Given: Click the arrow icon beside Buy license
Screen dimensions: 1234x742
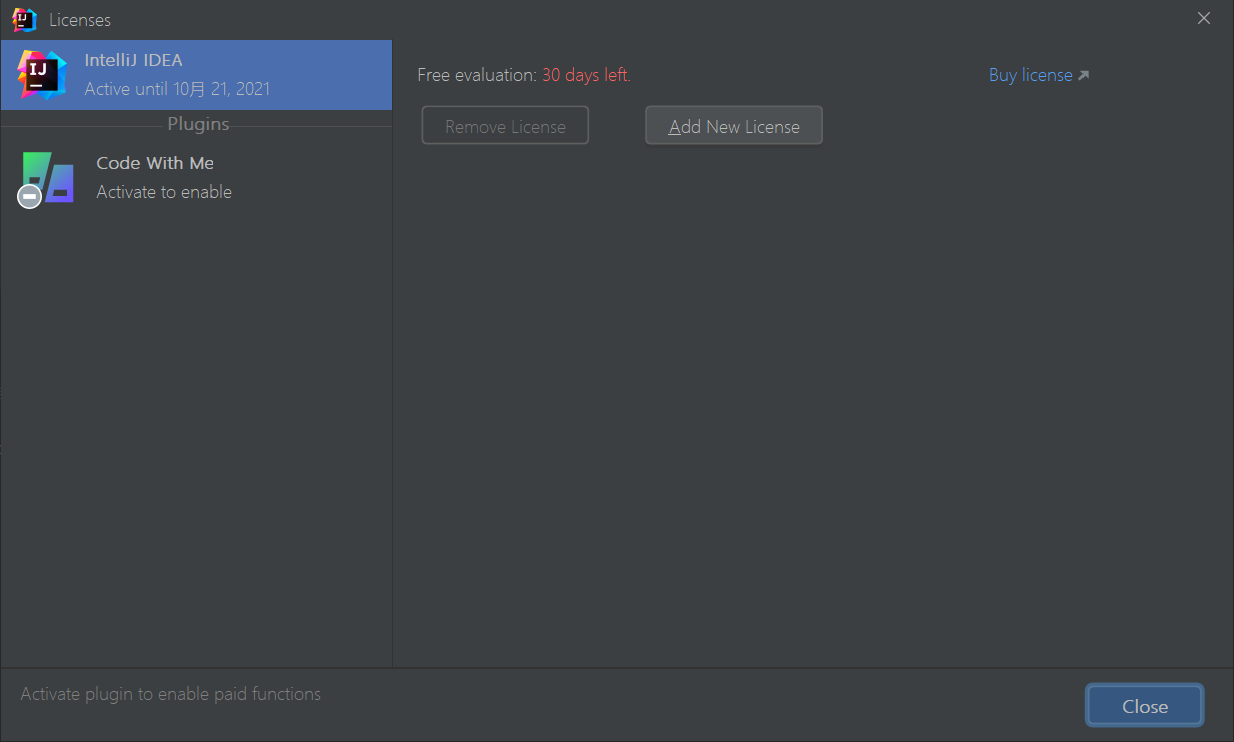Looking at the screenshot, I should [x=1083, y=75].
